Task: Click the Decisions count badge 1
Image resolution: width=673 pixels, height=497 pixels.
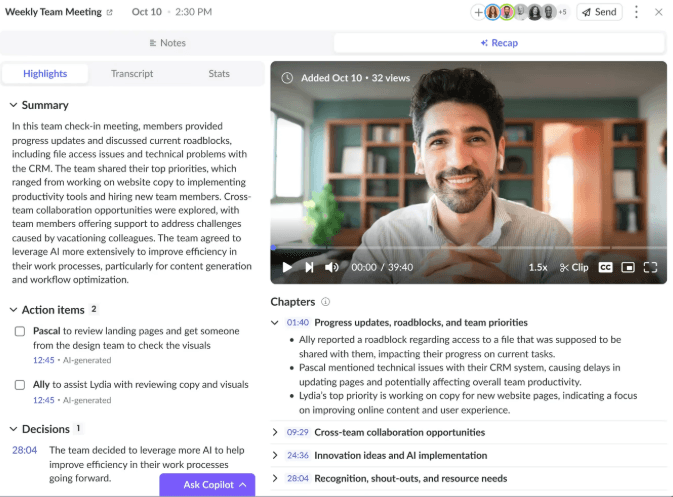Action: 78,428
